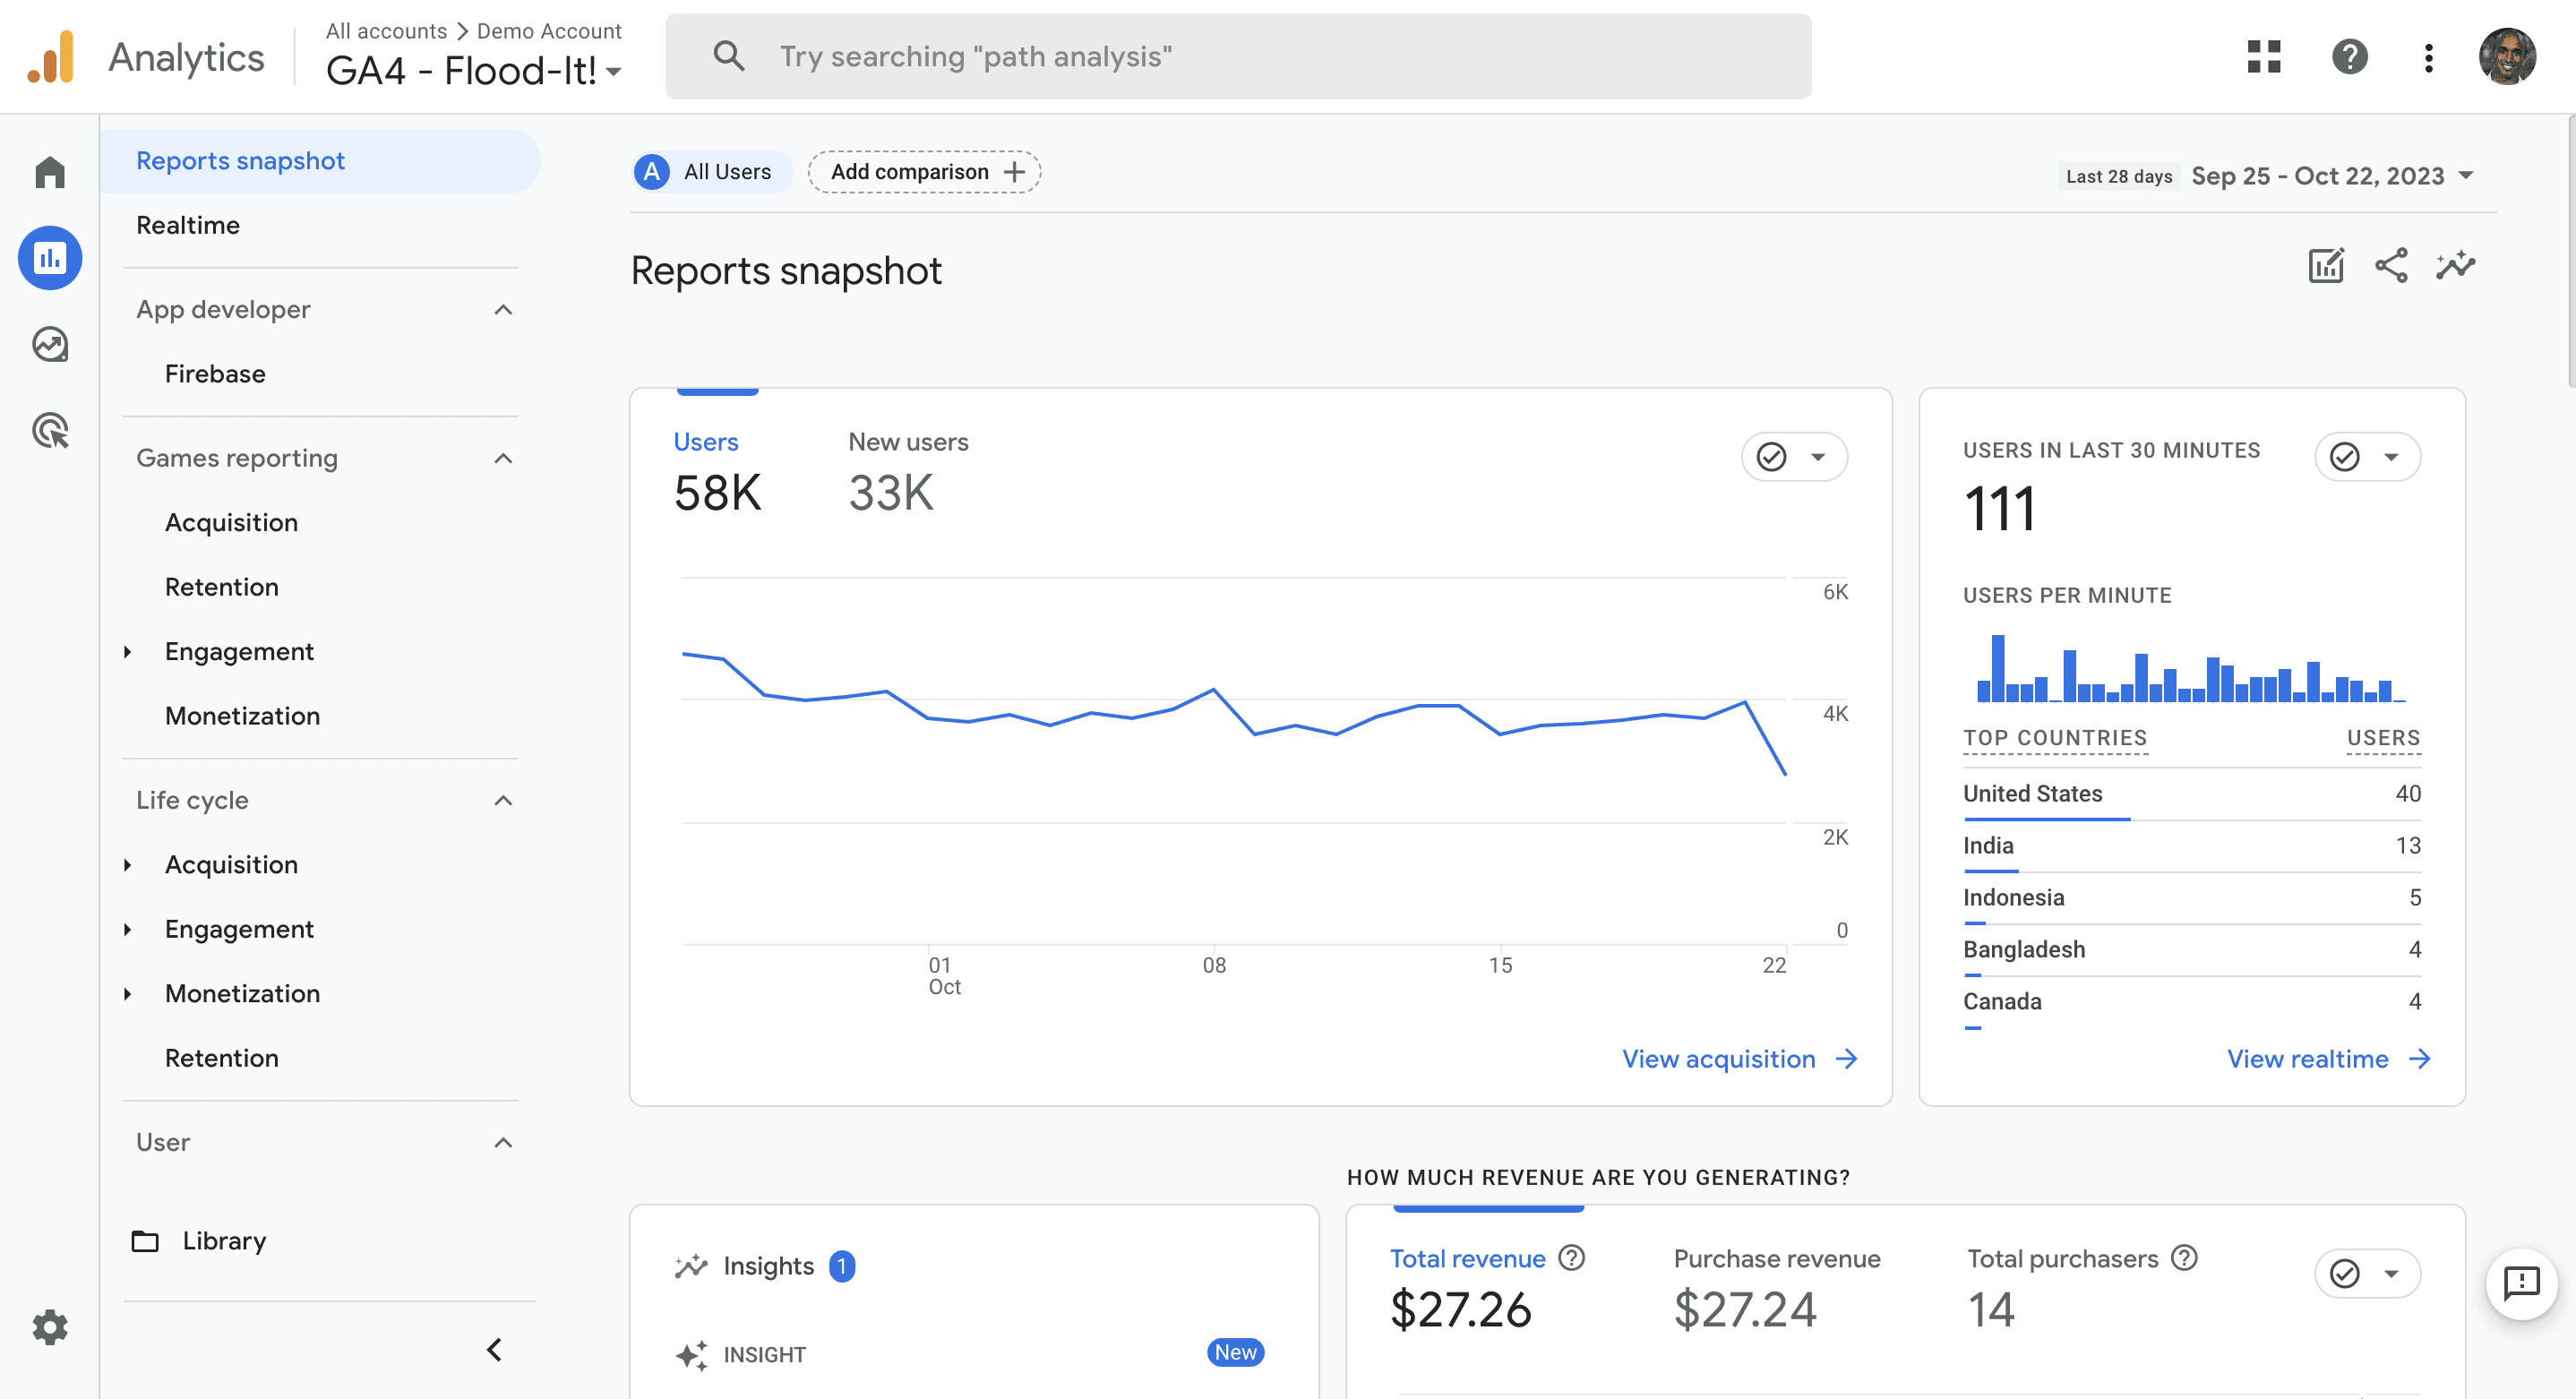Expand Life cycle Monetization tree item
Image resolution: width=2576 pixels, height=1399 pixels.
point(128,993)
